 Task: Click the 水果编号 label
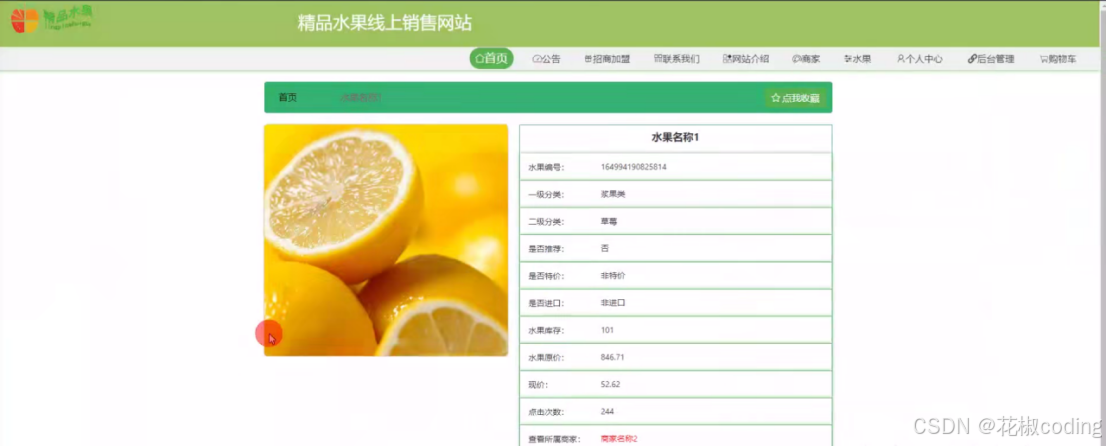pyautogui.click(x=547, y=167)
